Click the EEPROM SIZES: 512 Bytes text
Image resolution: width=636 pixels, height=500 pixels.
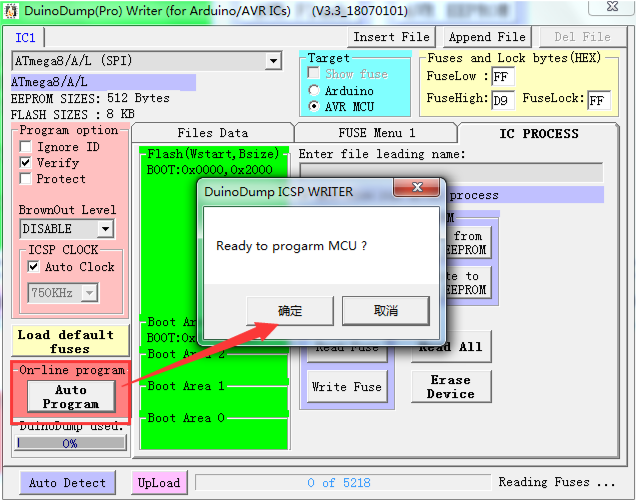click(x=90, y=99)
